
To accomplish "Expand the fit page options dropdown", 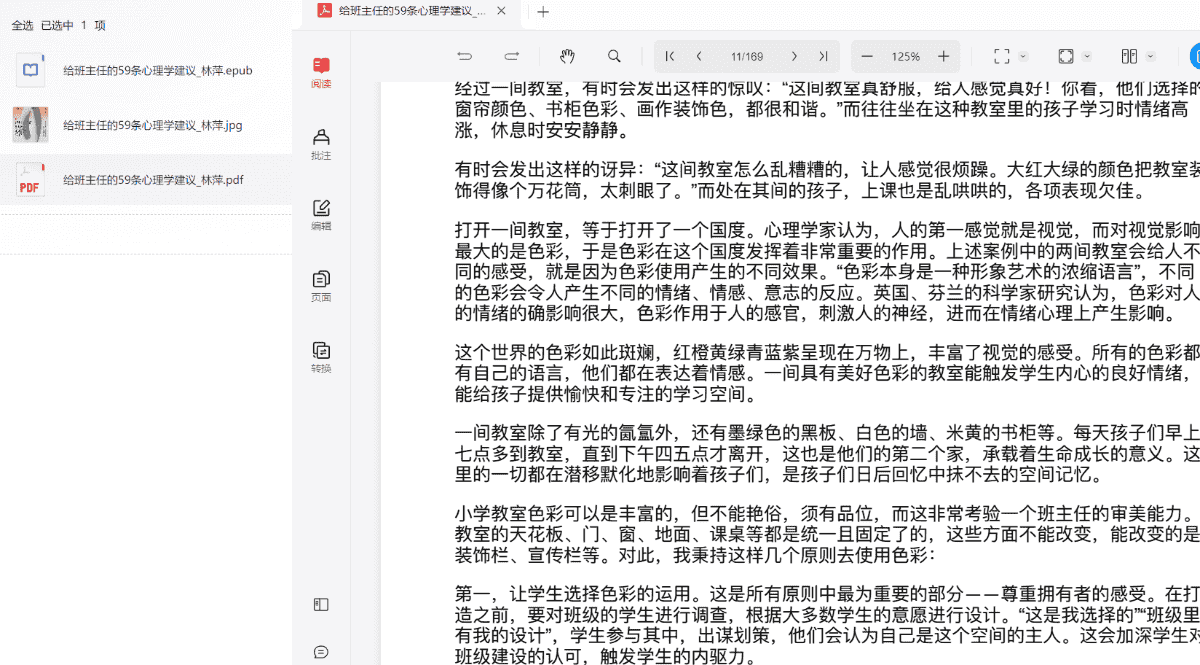I will pos(1087,57).
